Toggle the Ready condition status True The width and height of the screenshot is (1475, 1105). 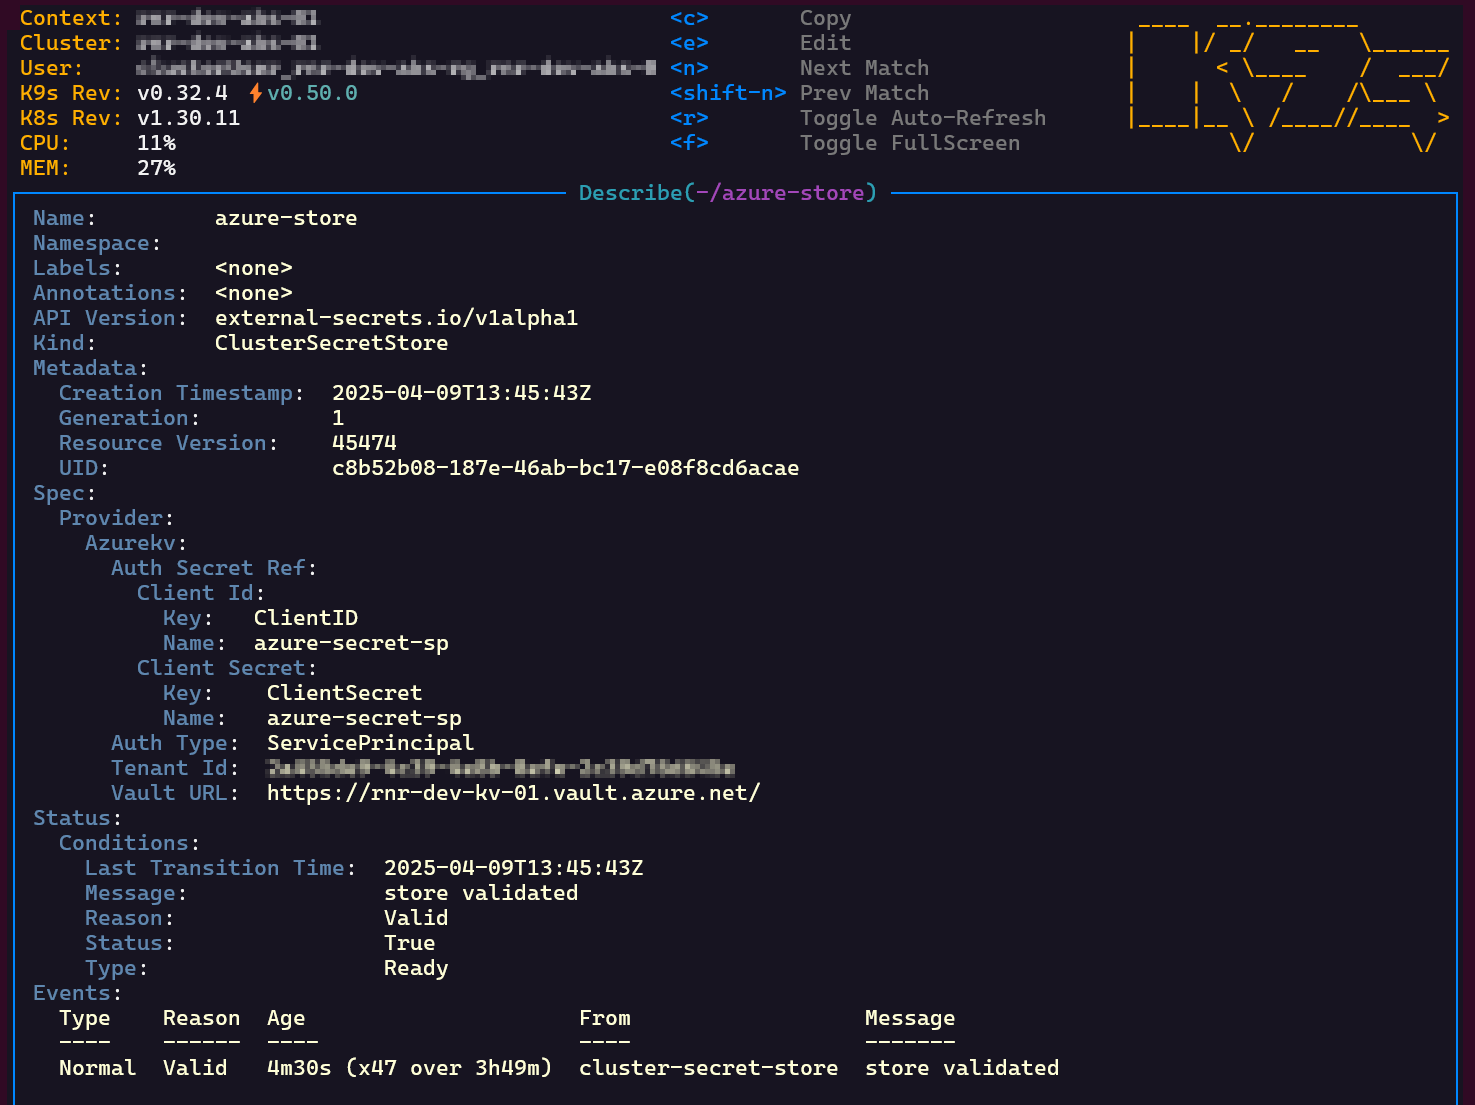click(x=409, y=942)
